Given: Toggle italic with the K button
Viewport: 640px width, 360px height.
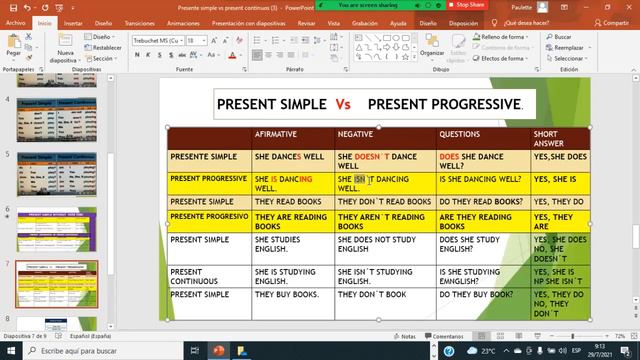Looking at the screenshot, I should pos(148,55).
